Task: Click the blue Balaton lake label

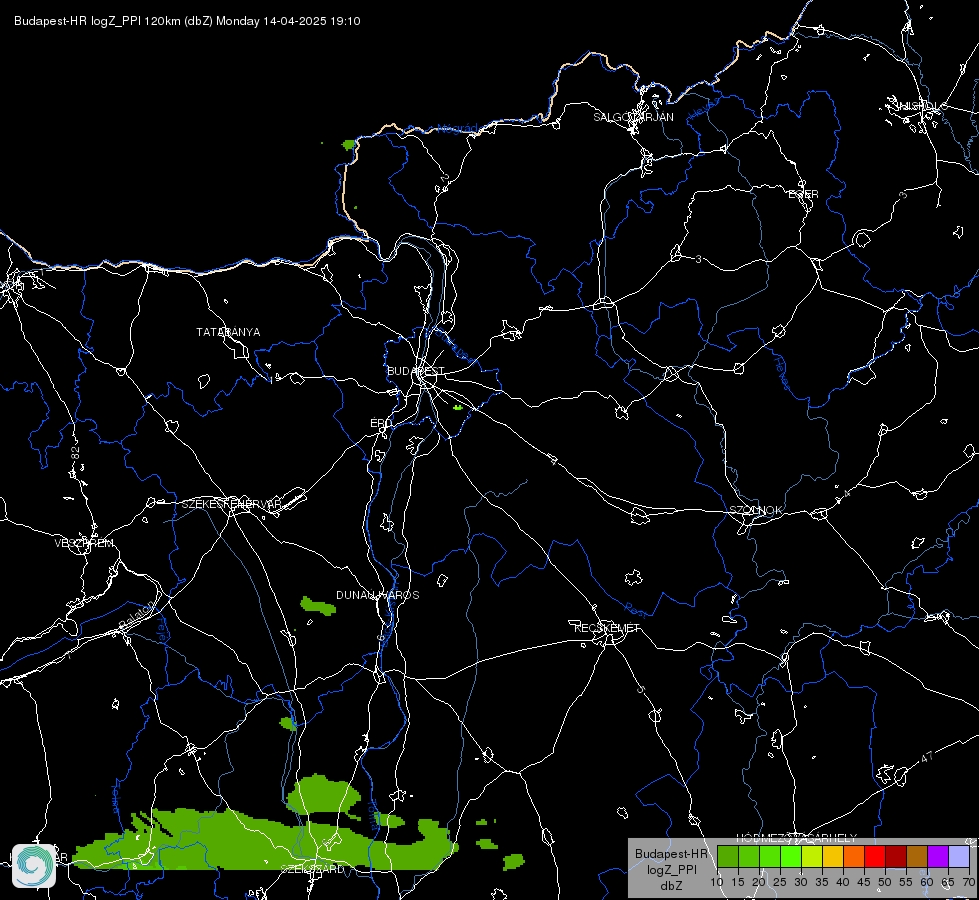Action: click(135, 615)
